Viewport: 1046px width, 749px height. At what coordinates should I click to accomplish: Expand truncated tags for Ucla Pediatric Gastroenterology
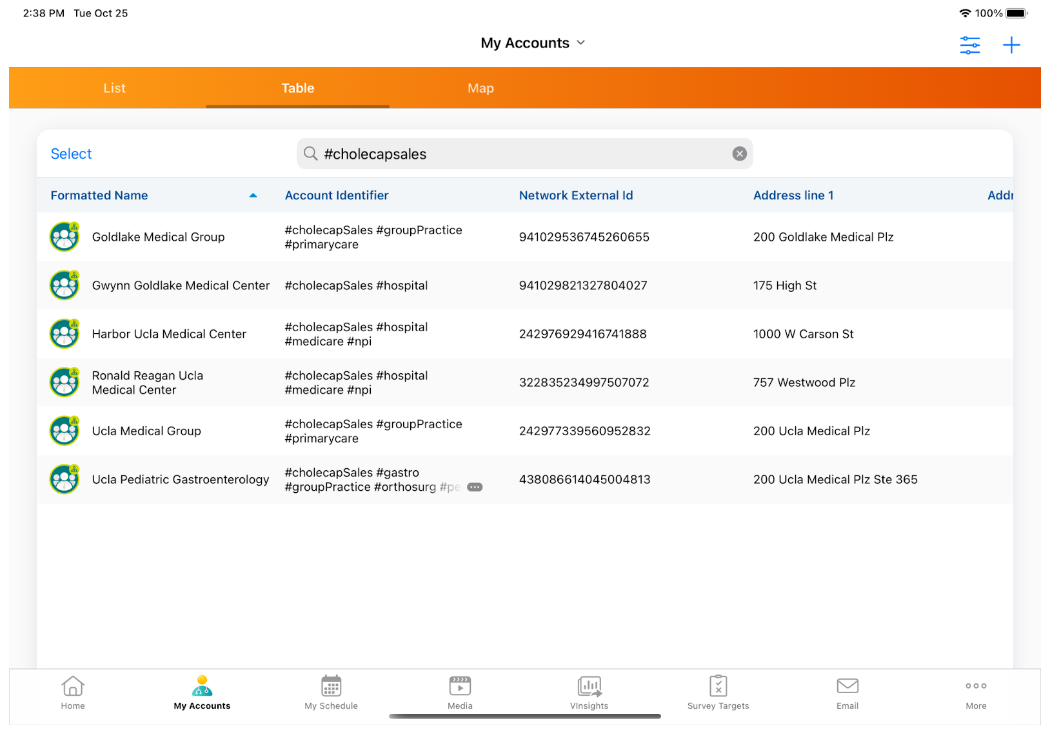(x=475, y=487)
